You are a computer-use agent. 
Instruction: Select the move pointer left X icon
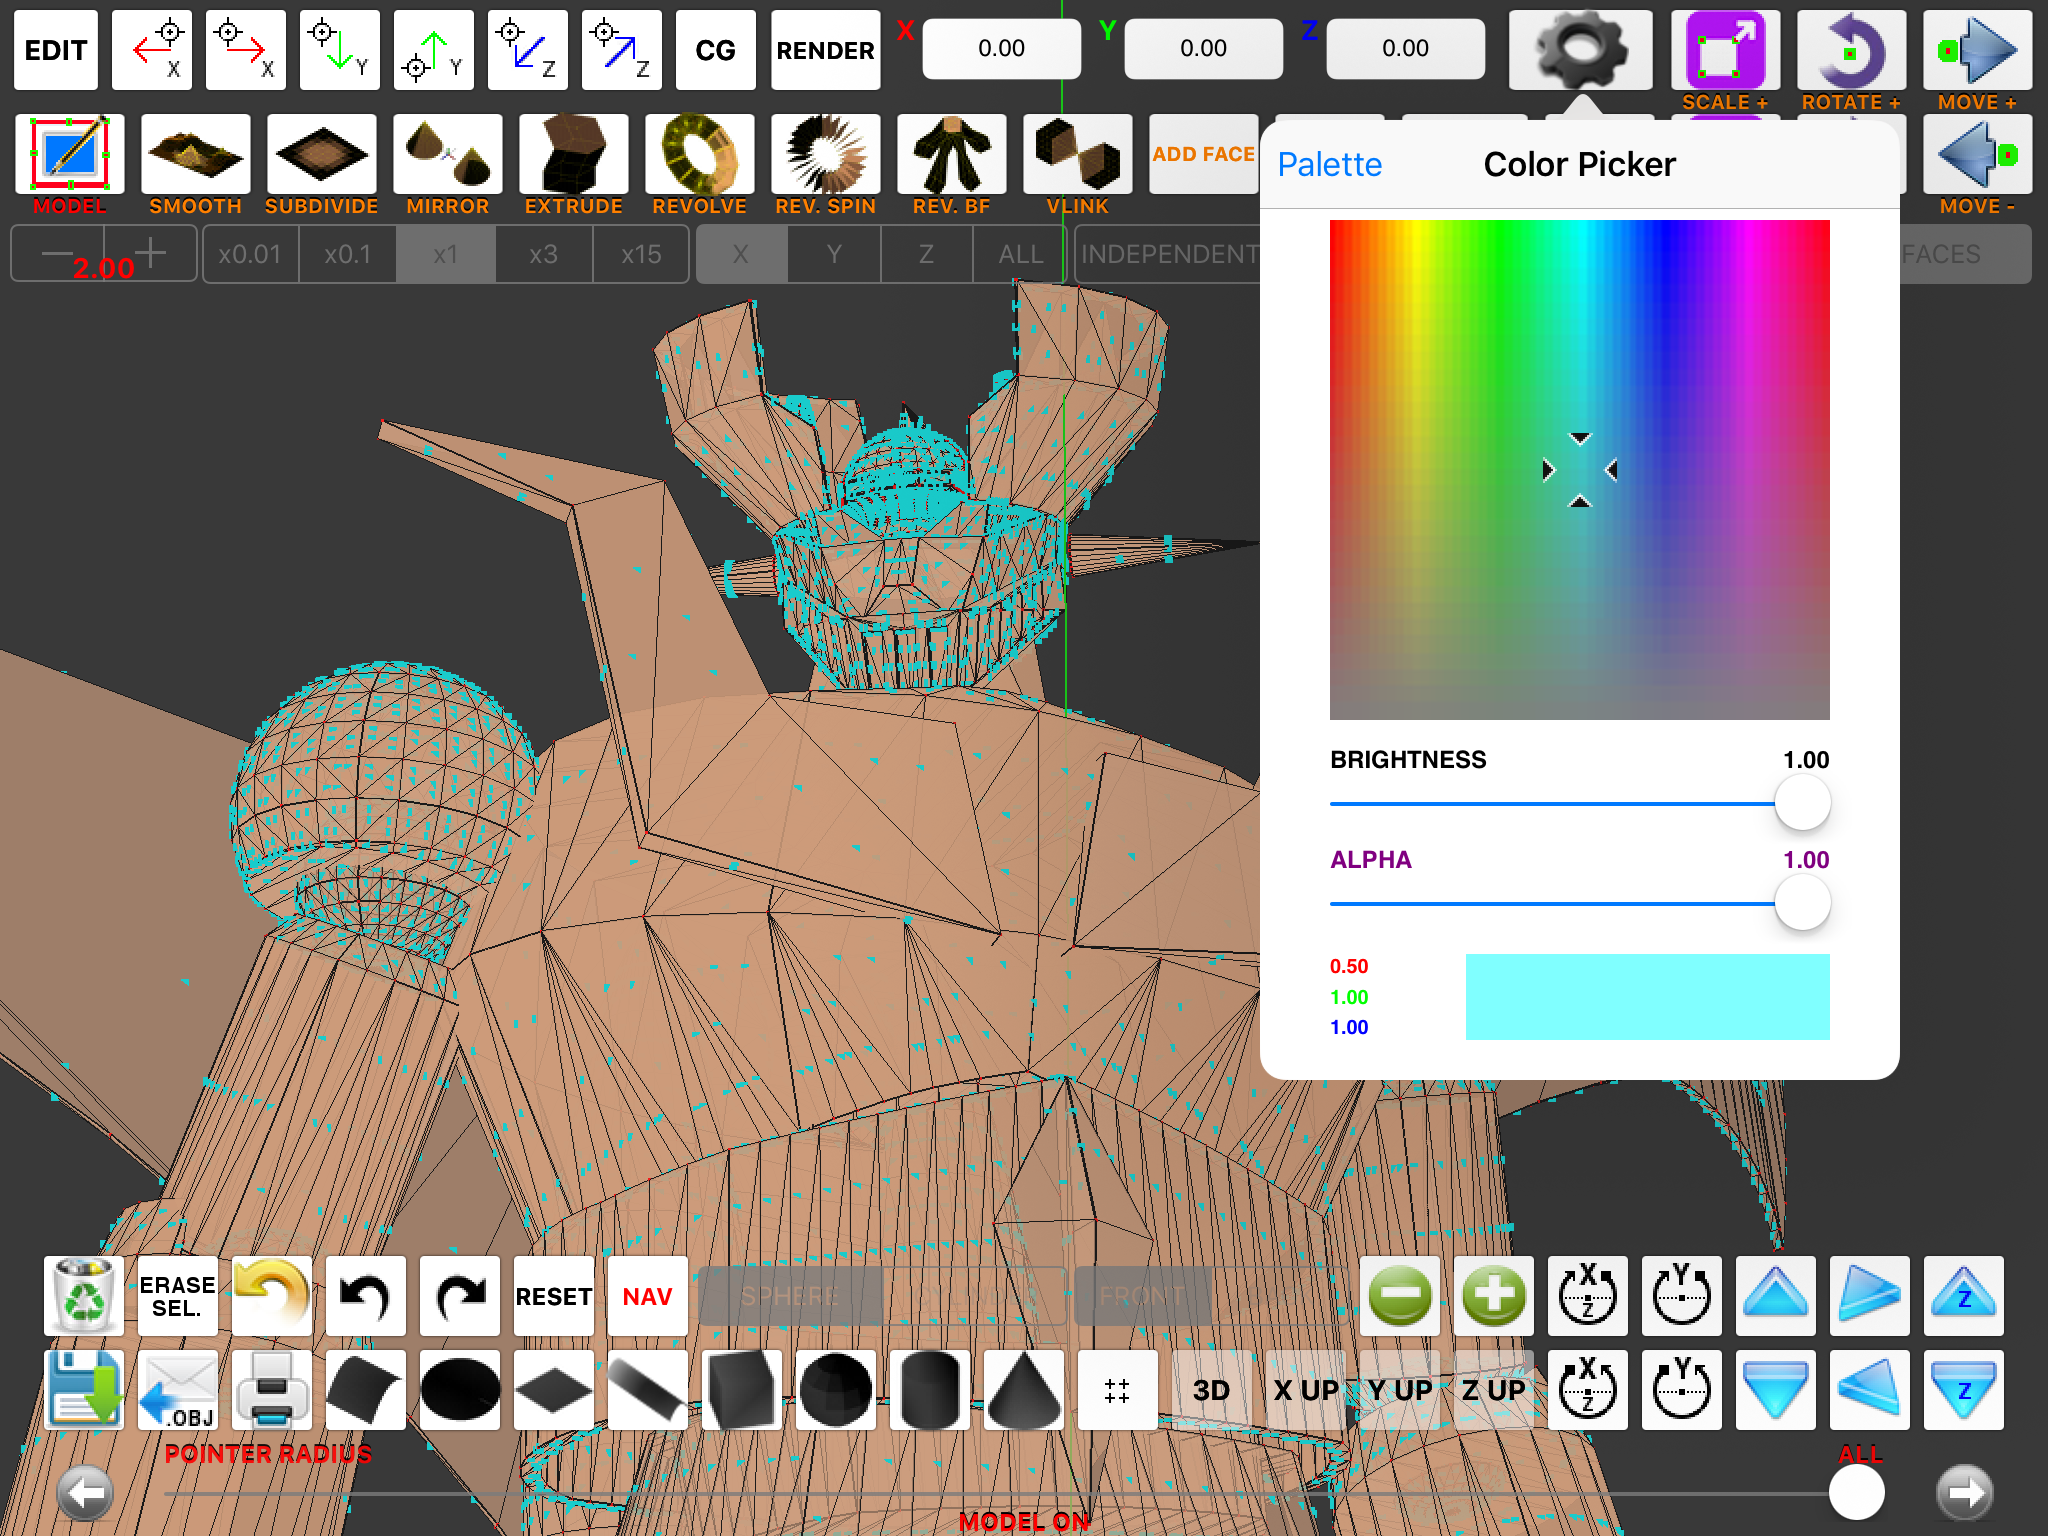pyautogui.click(x=152, y=50)
